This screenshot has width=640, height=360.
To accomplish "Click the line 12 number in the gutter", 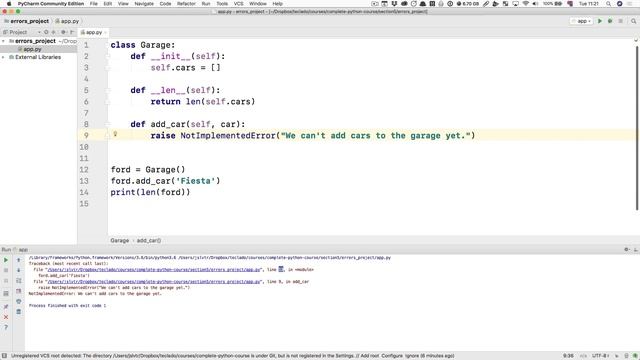I will pyautogui.click(x=84, y=170).
